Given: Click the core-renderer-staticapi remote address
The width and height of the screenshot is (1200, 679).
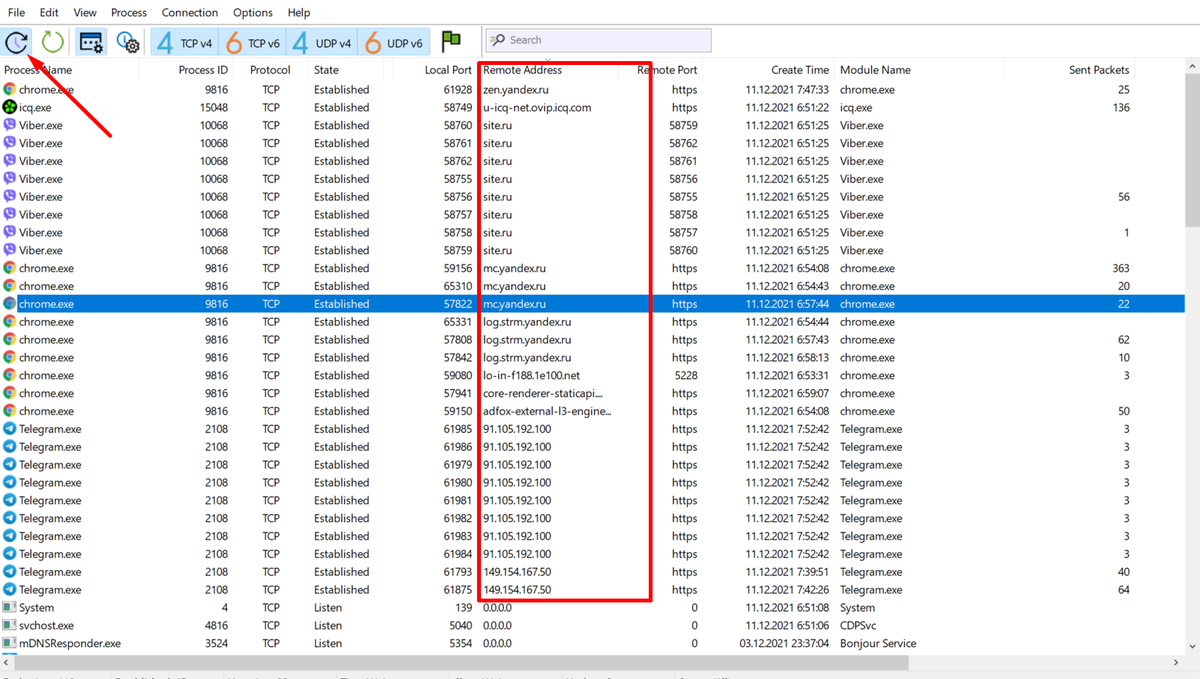Looking at the screenshot, I should [543, 393].
